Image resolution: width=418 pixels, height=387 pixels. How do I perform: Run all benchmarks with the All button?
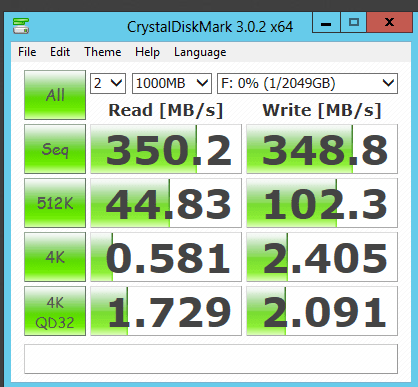point(55,95)
